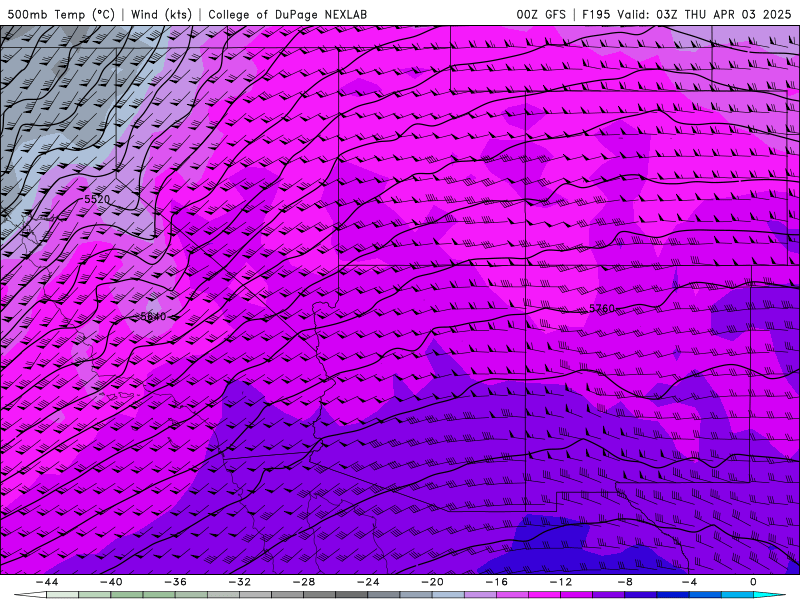Click the 'Wind (kts)' header label

(x=161, y=14)
